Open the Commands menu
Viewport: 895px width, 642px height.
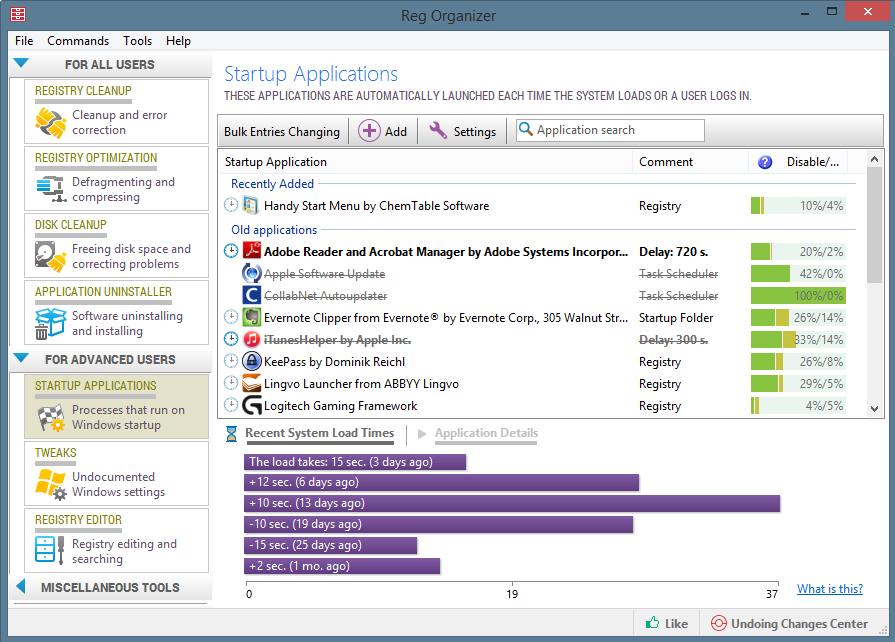78,41
